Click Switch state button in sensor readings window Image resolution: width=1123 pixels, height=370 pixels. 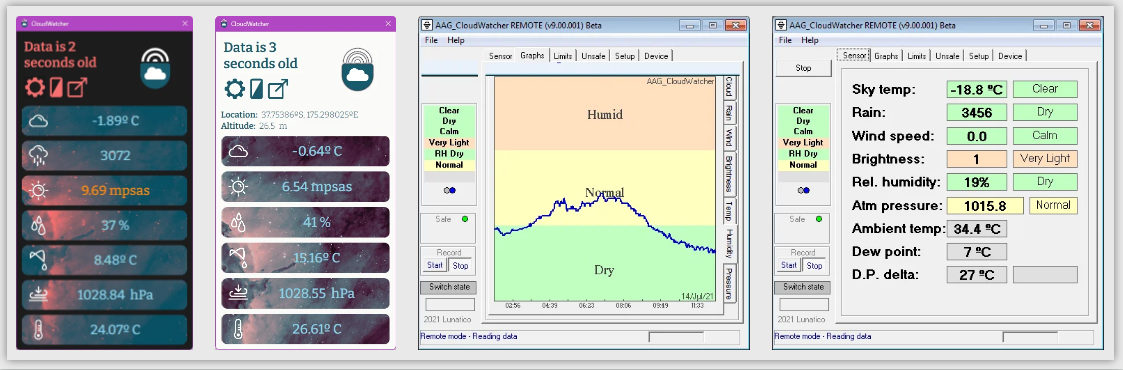pos(803,287)
